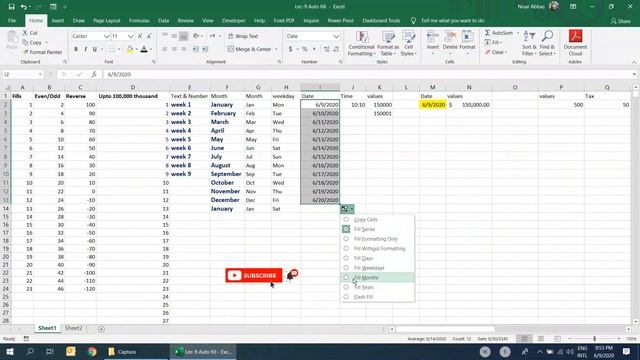Switch to the Data tab
Screen dimensions: 640x360
coord(163,20)
